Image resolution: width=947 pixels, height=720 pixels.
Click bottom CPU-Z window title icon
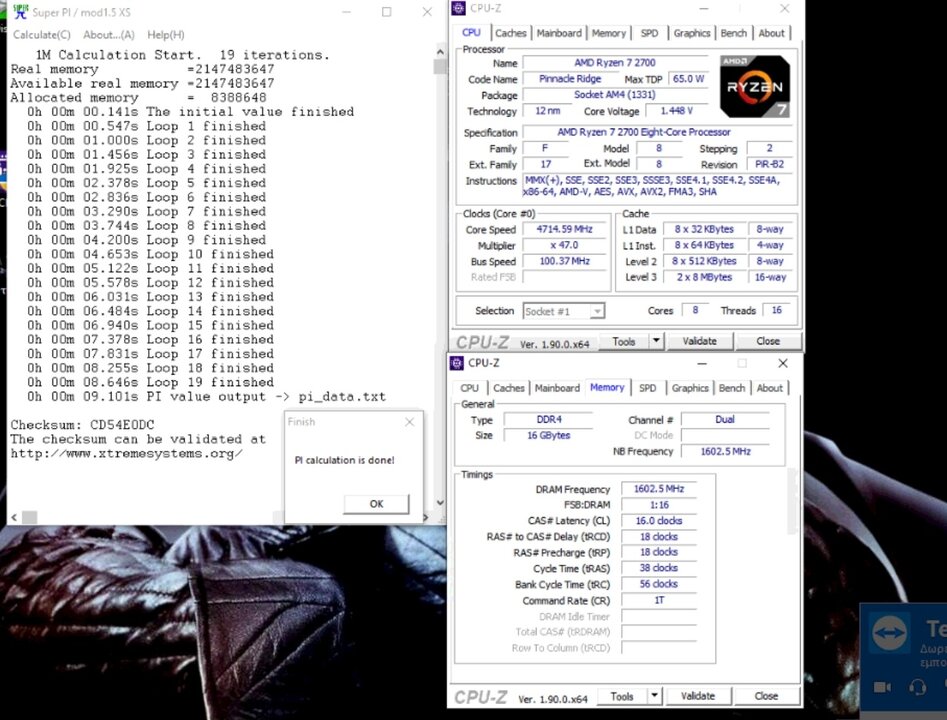(x=457, y=363)
